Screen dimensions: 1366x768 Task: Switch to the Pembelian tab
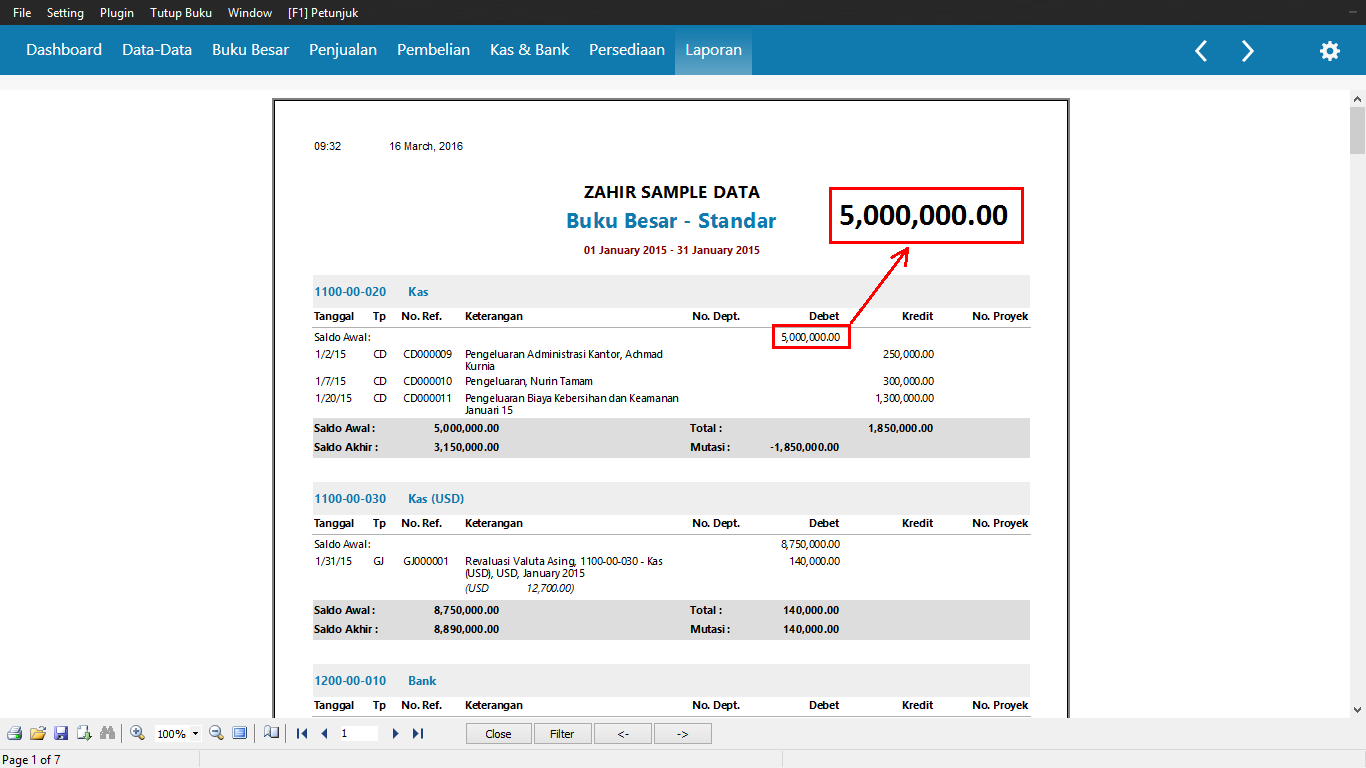433,50
